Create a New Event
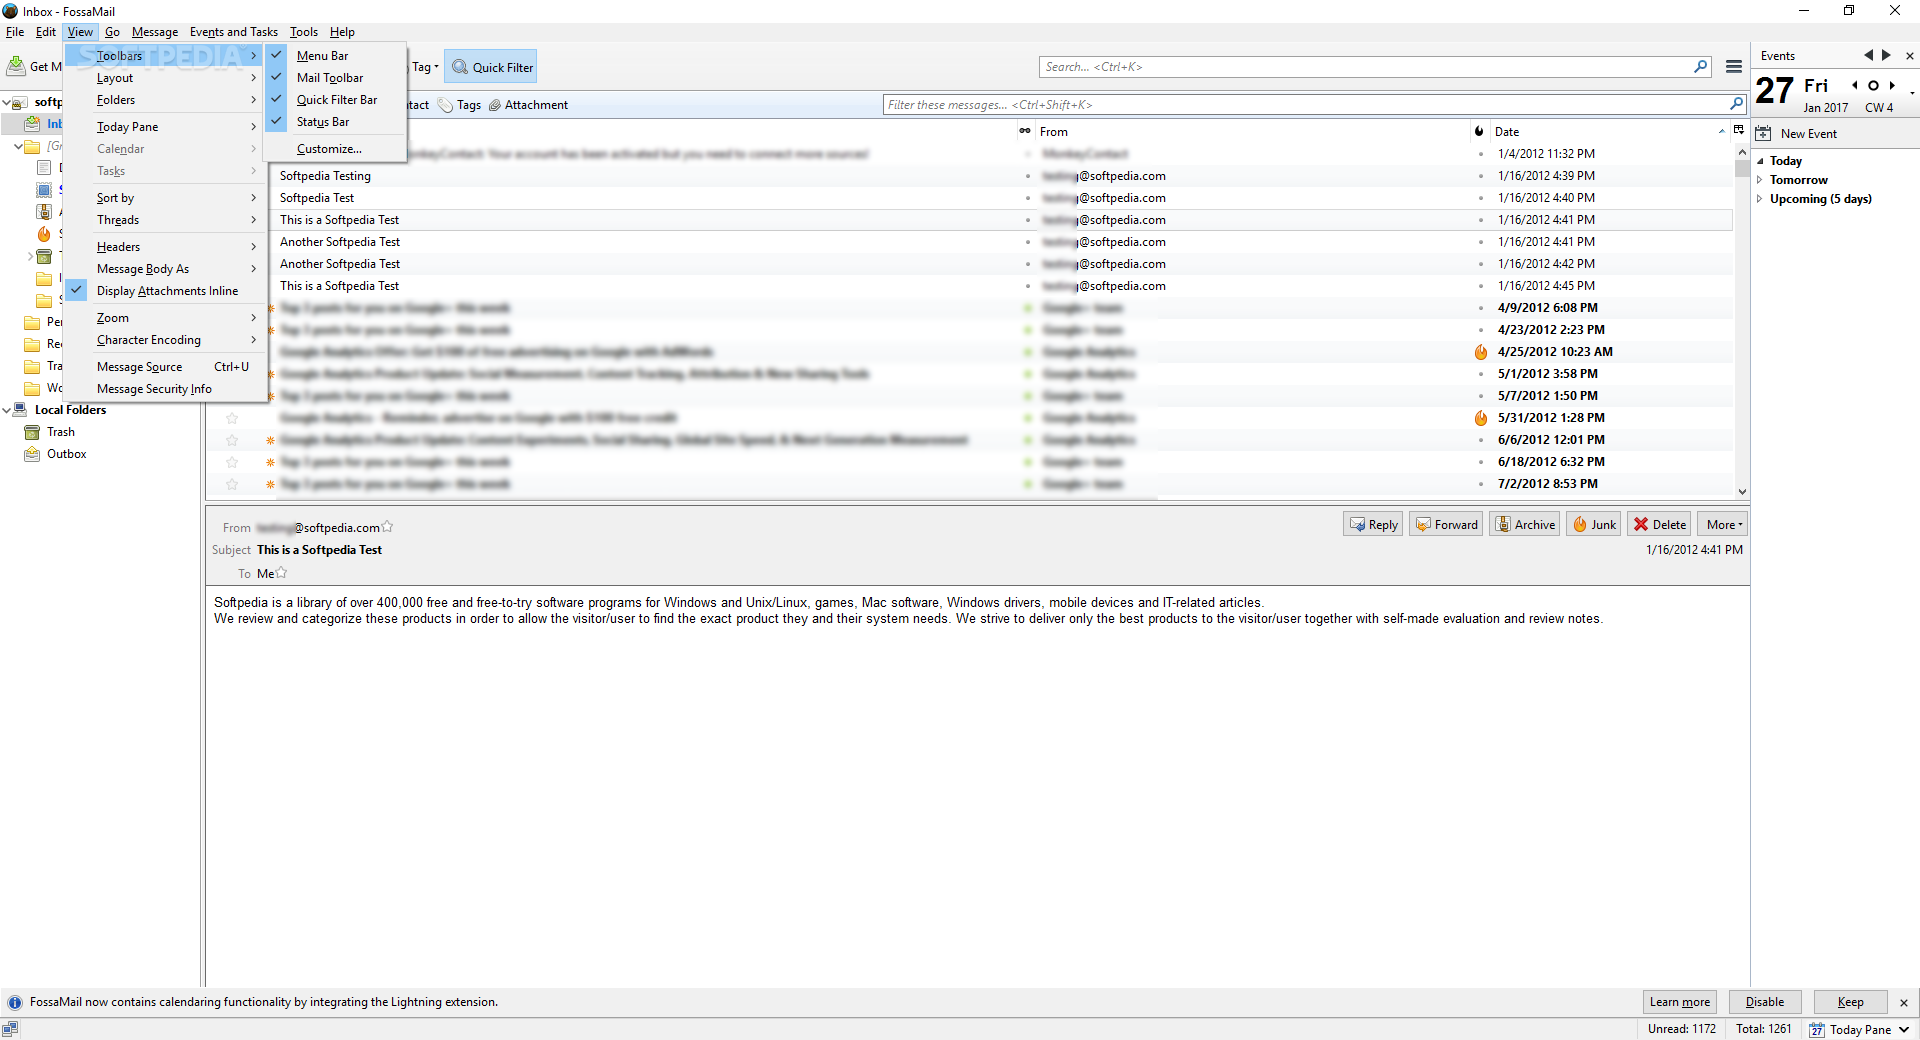This screenshot has height=1040, width=1920. coord(1797,134)
